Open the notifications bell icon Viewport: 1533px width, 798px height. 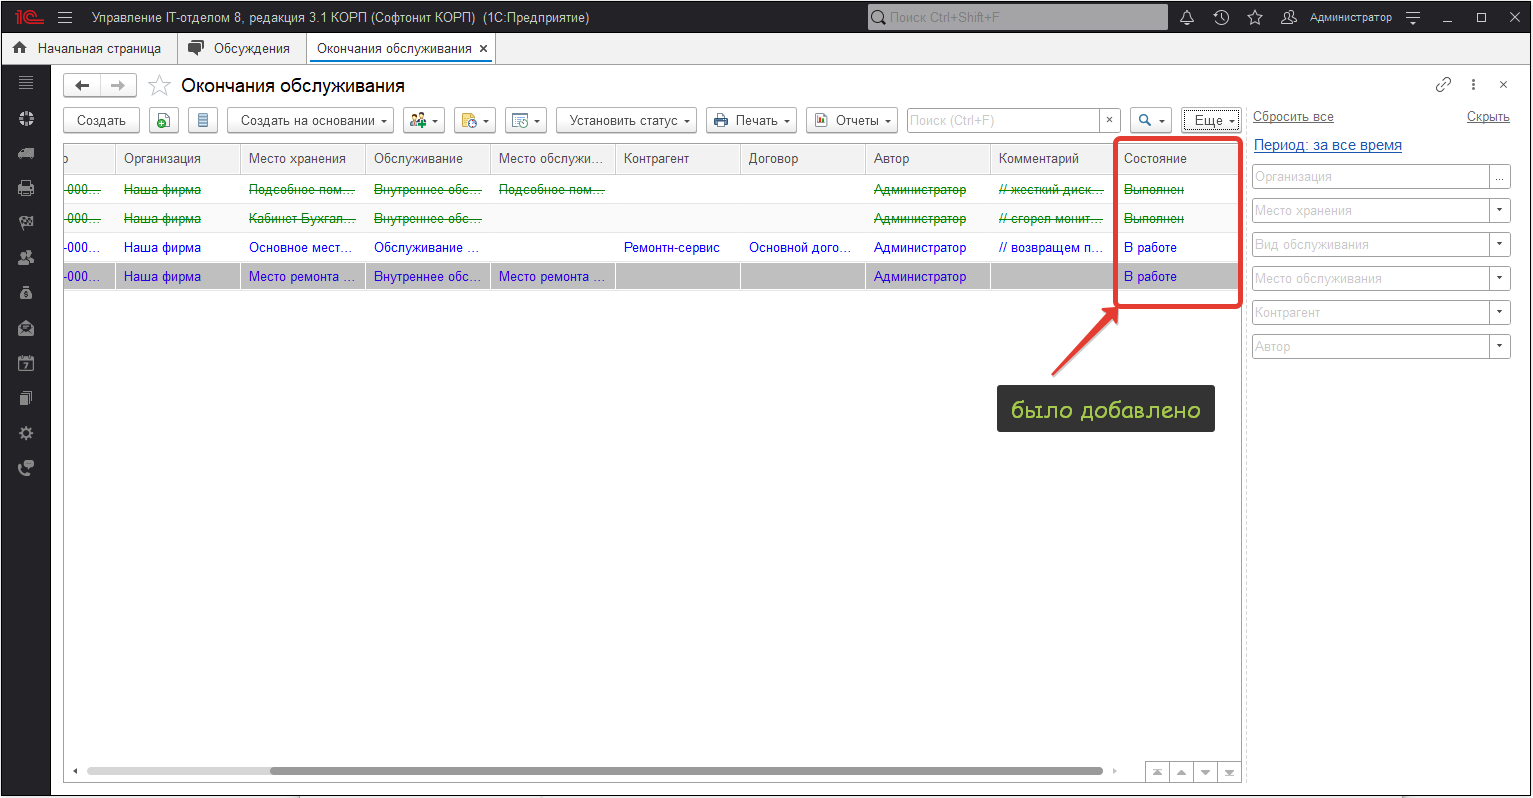(1187, 18)
